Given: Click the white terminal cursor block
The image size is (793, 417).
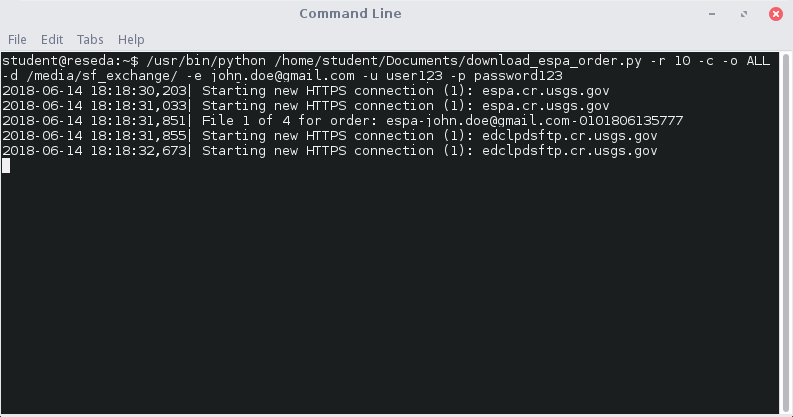Looking at the screenshot, I should coord(6,166).
